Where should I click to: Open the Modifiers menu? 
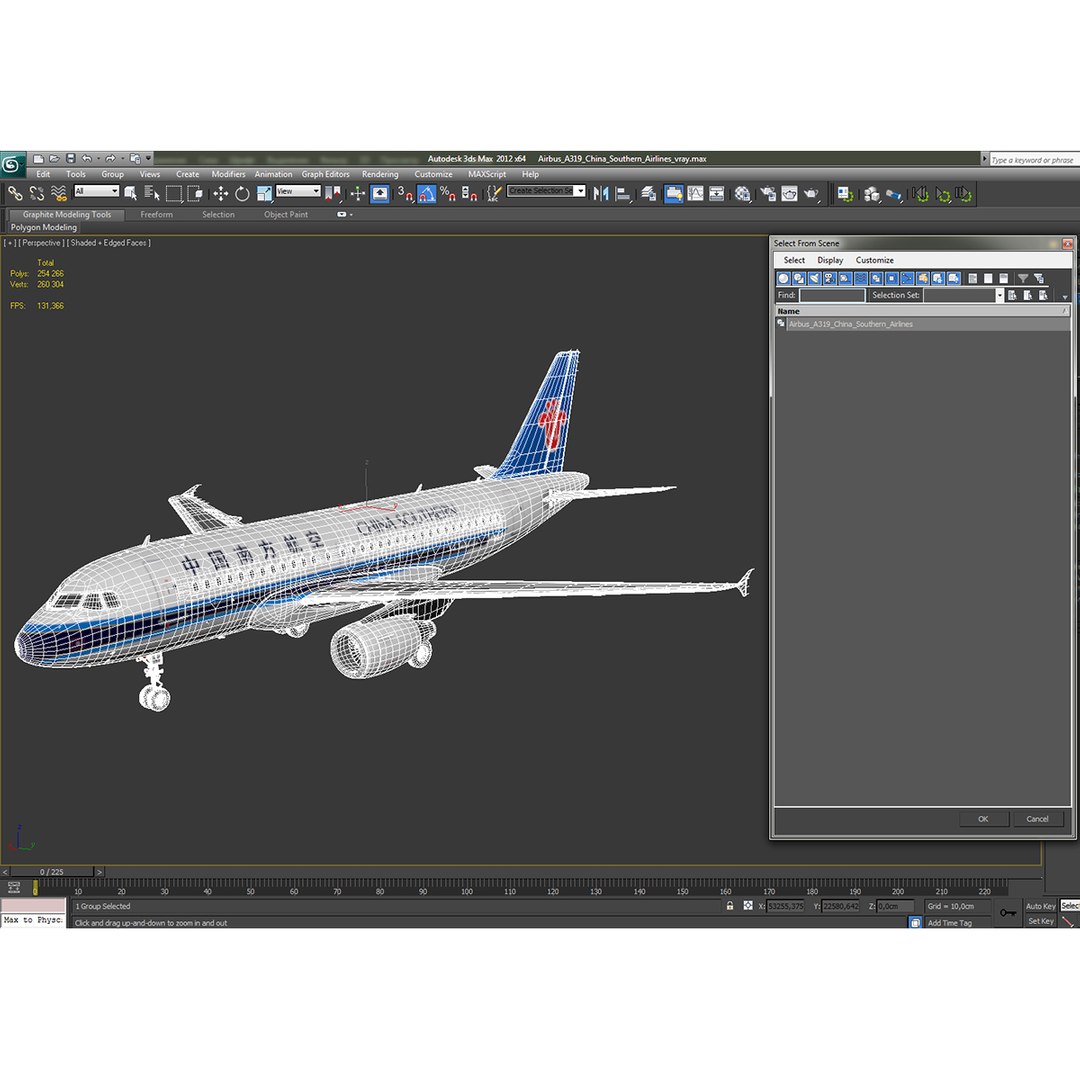(228, 174)
